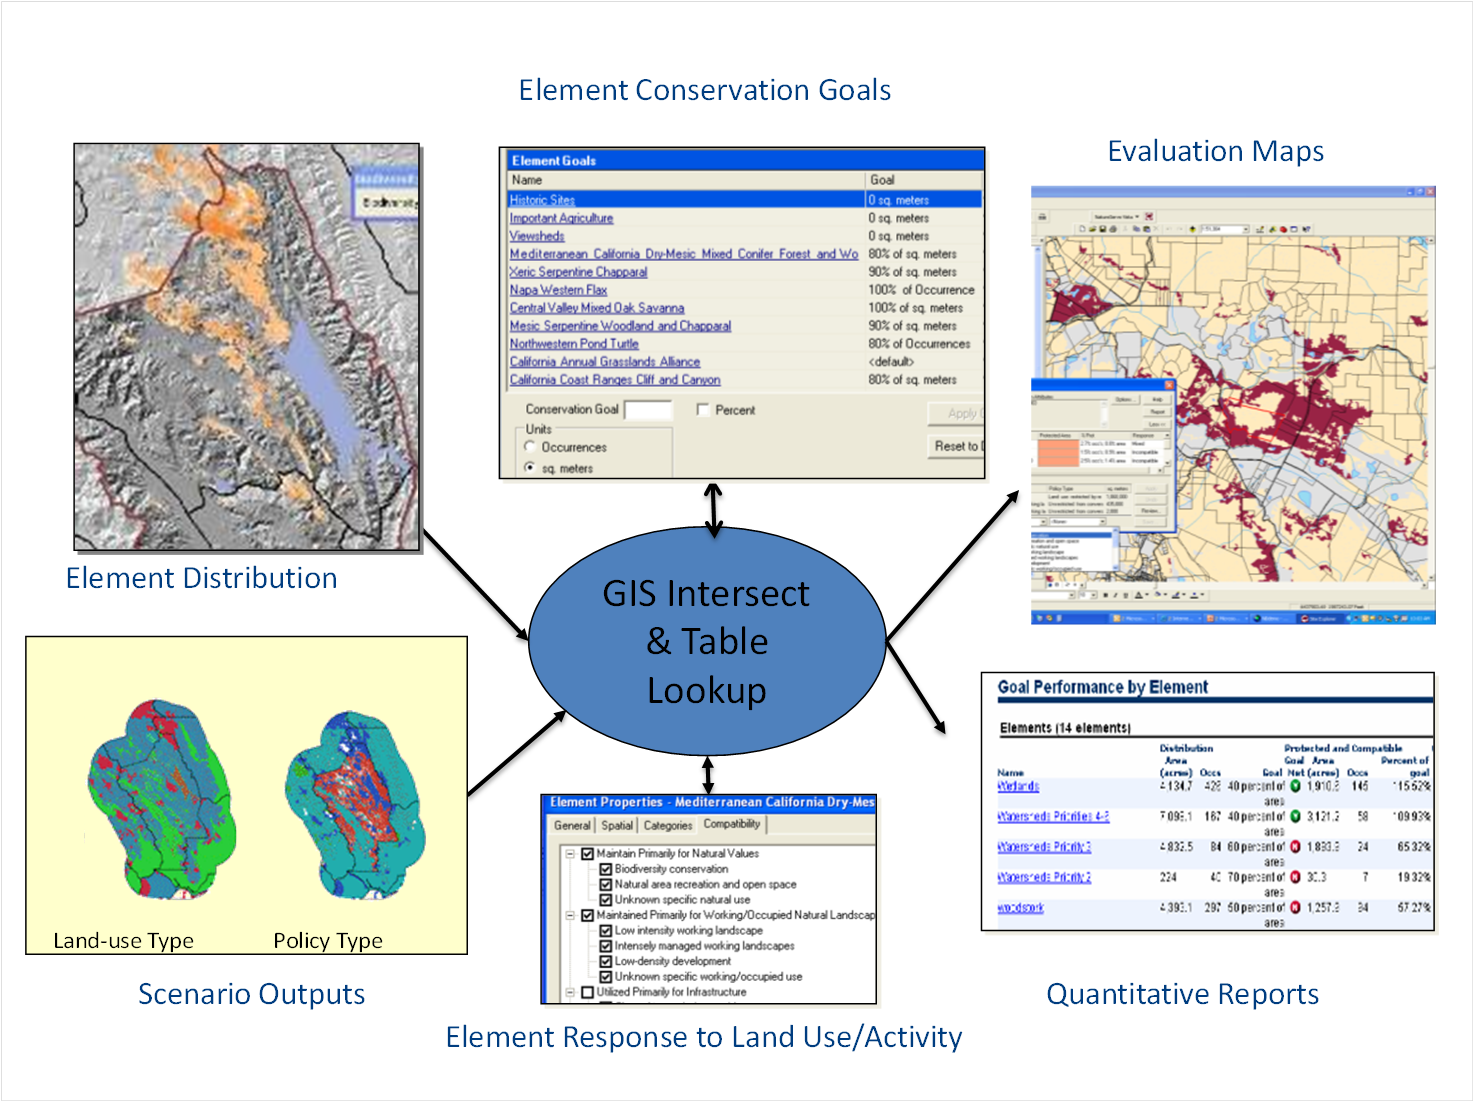1474x1102 pixels.
Task: Click the Print icon in the map window
Action: click(x=1113, y=228)
